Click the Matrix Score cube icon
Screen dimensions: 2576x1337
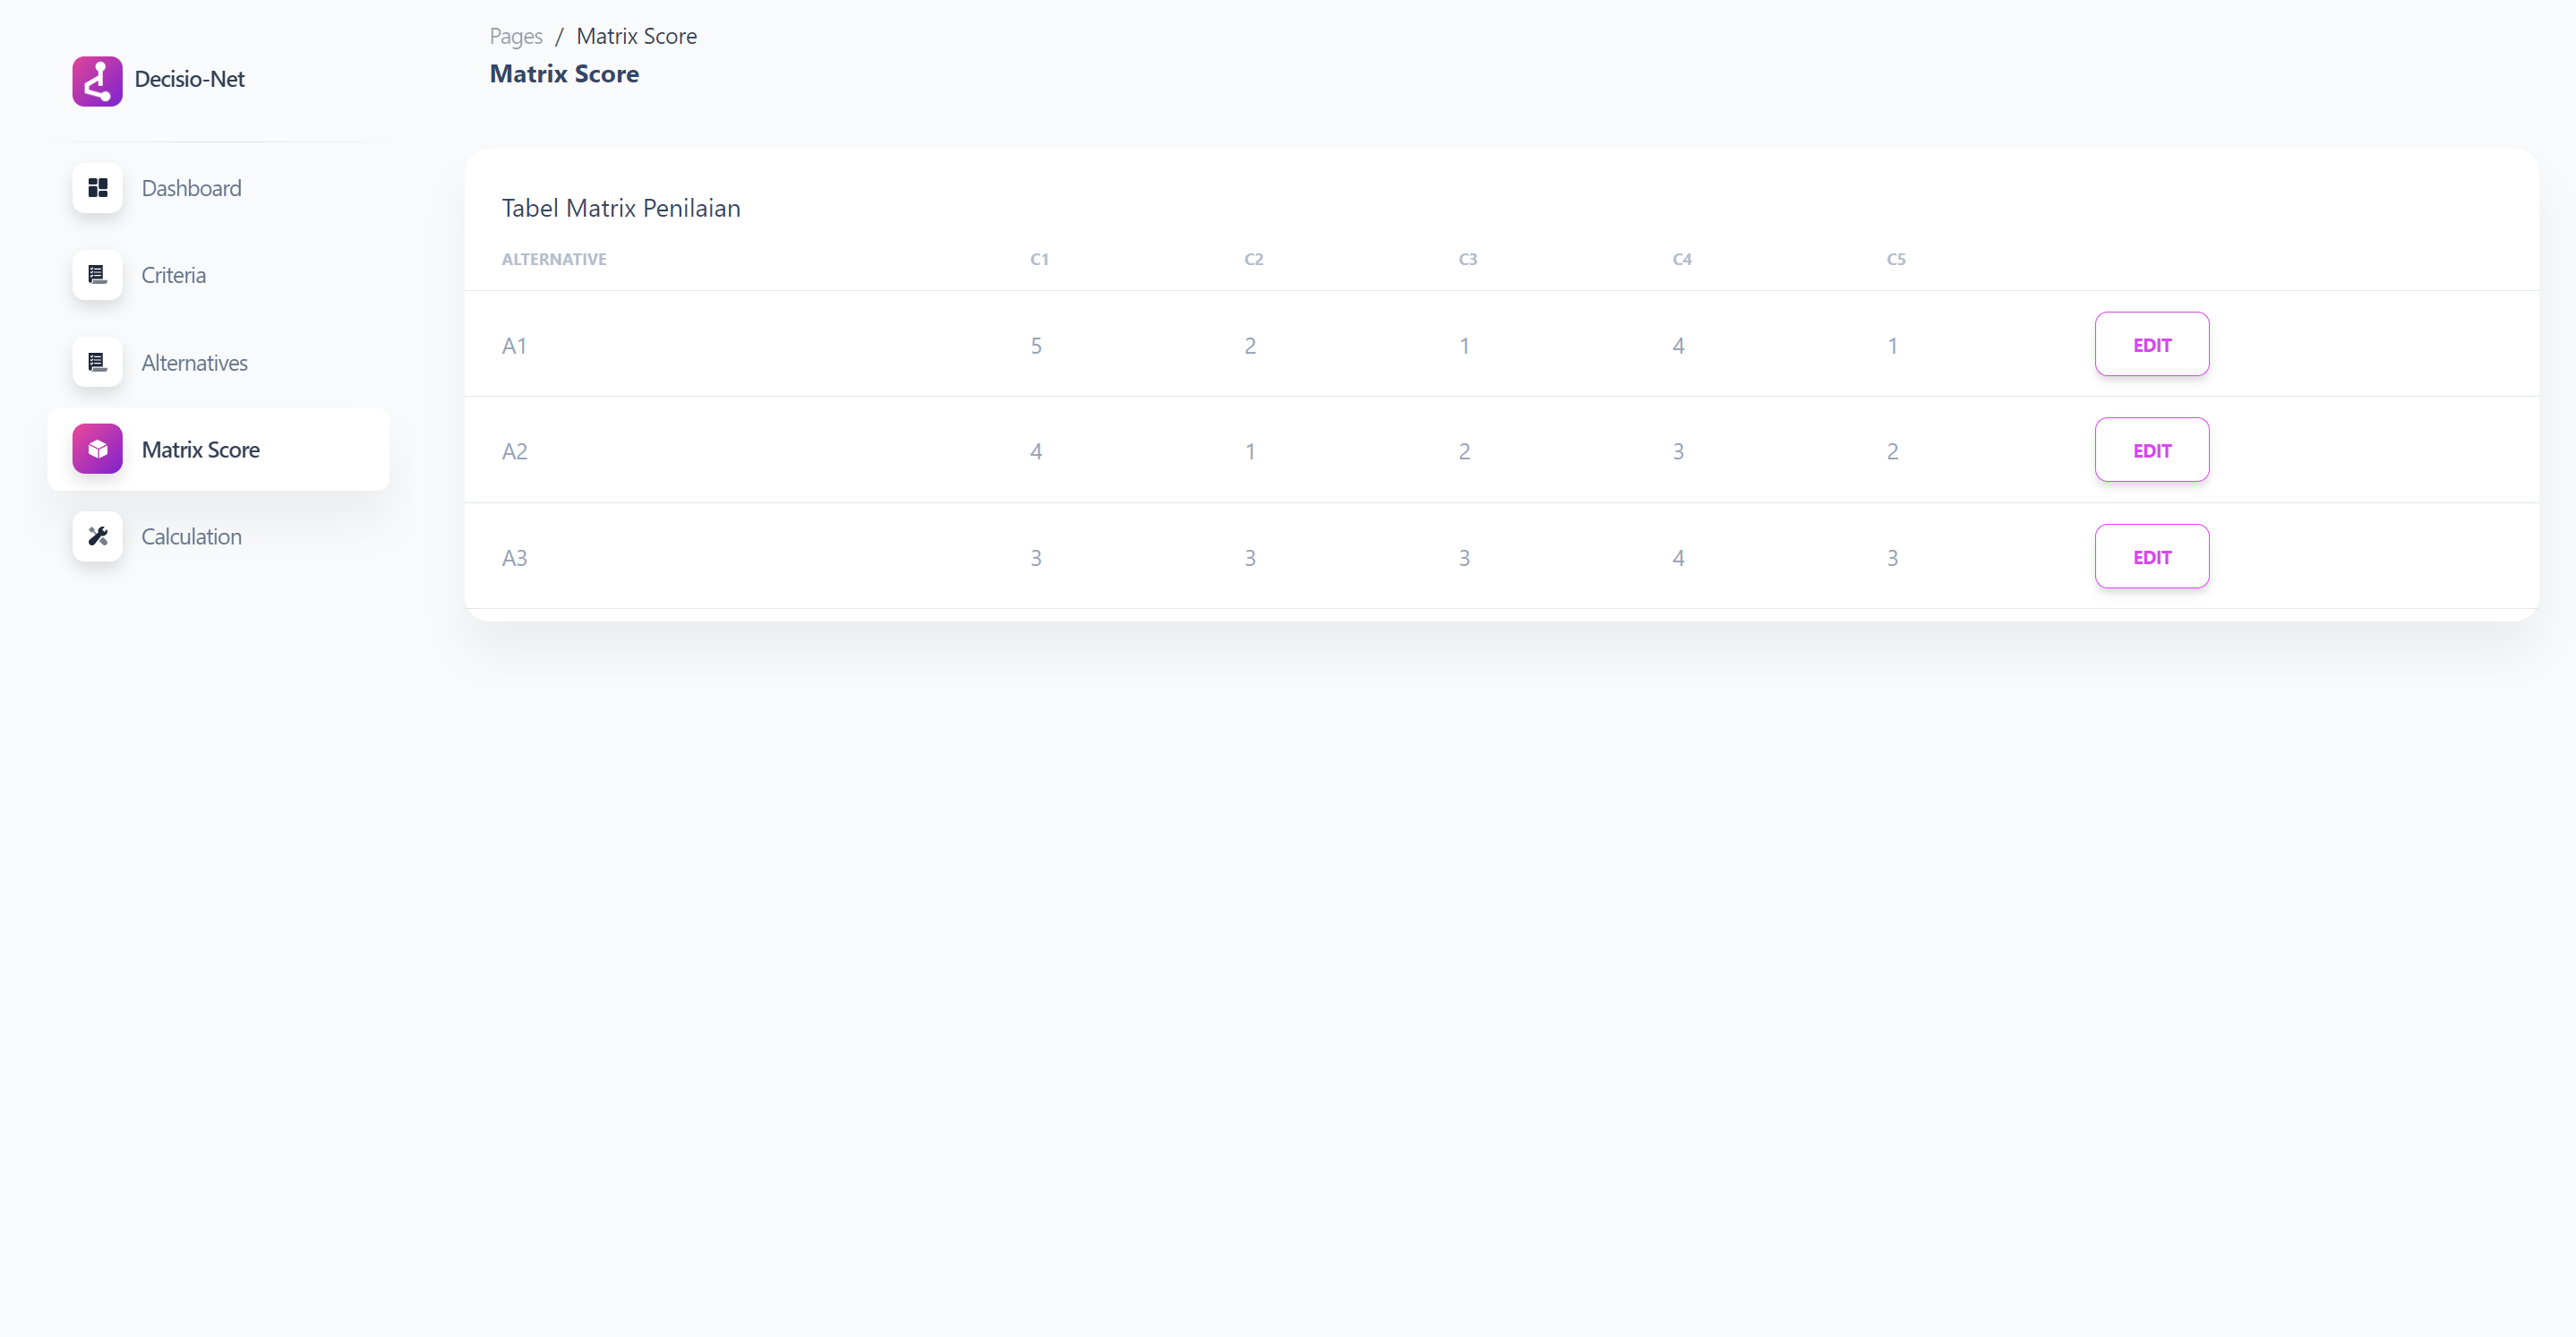pos(97,449)
